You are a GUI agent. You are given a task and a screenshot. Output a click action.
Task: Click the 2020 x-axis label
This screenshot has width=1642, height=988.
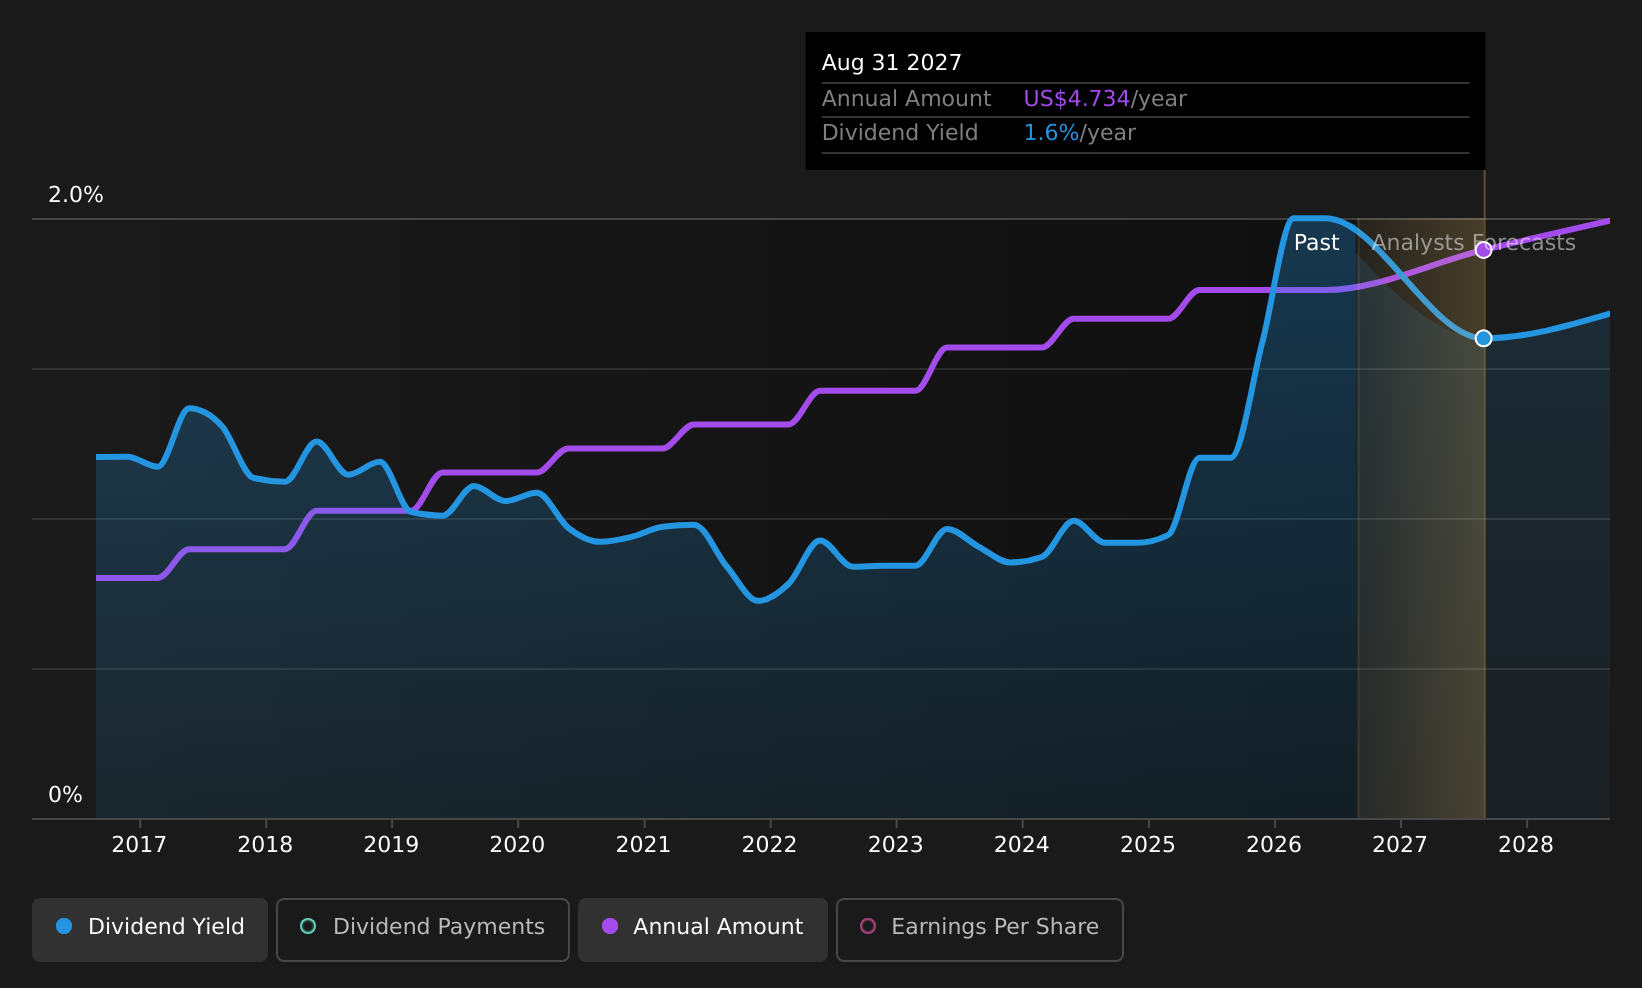[x=517, y=845]
